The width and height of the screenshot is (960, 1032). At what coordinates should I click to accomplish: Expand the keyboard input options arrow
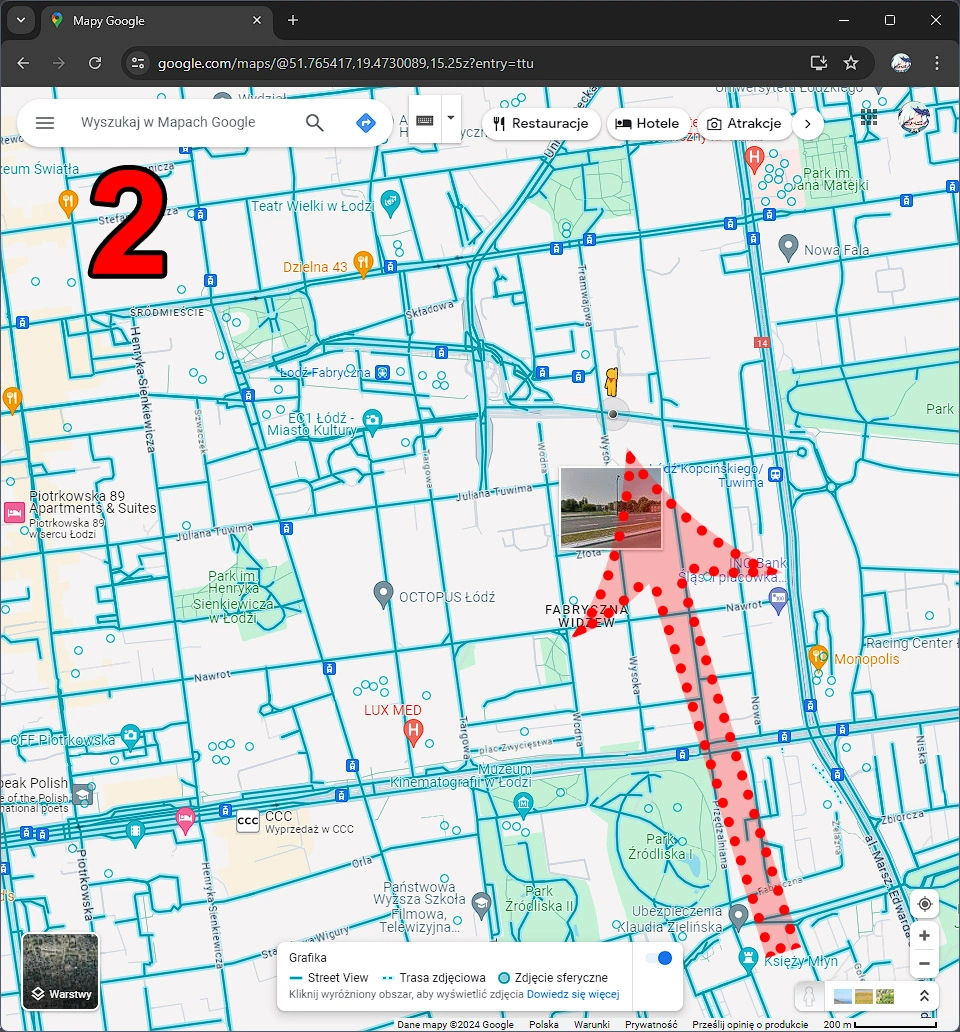click(451, 118)
